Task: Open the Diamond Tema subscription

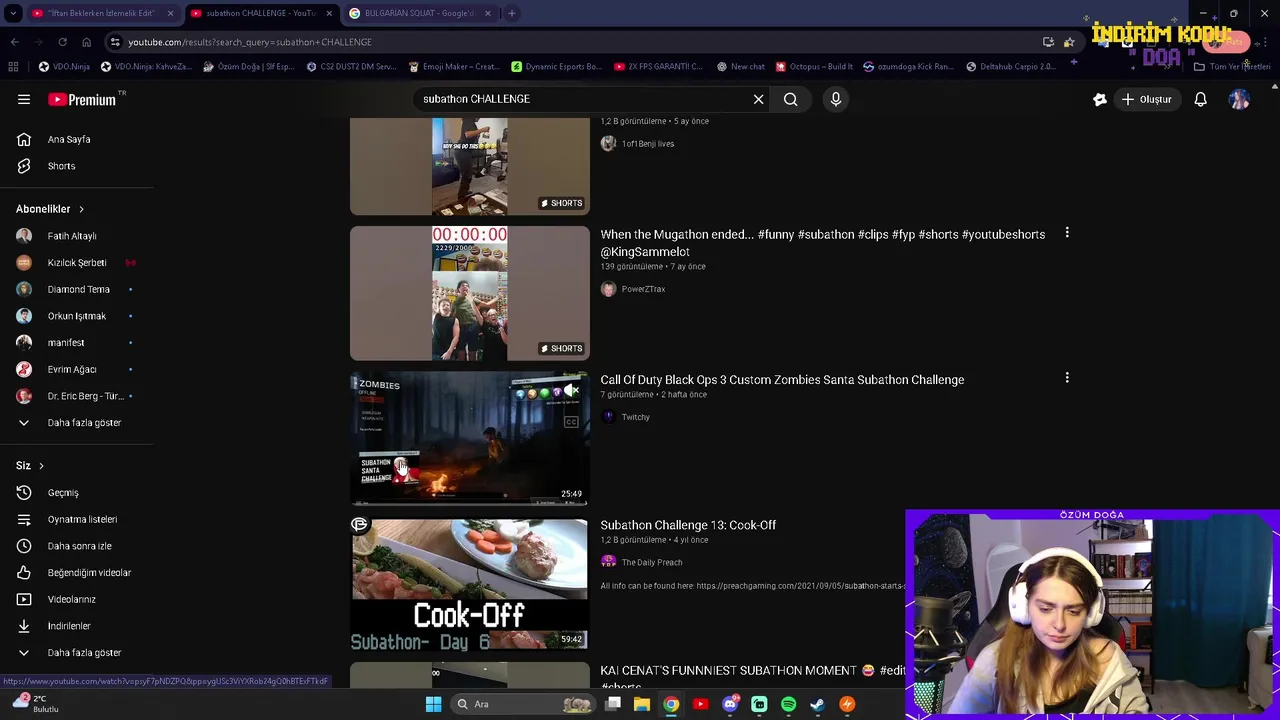Action: coord(77,289)
